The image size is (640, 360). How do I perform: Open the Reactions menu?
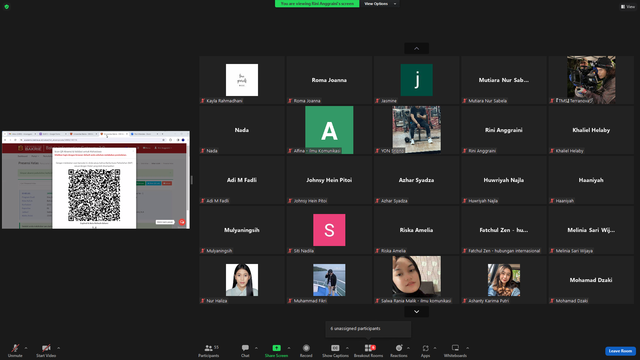coord(399,350)
